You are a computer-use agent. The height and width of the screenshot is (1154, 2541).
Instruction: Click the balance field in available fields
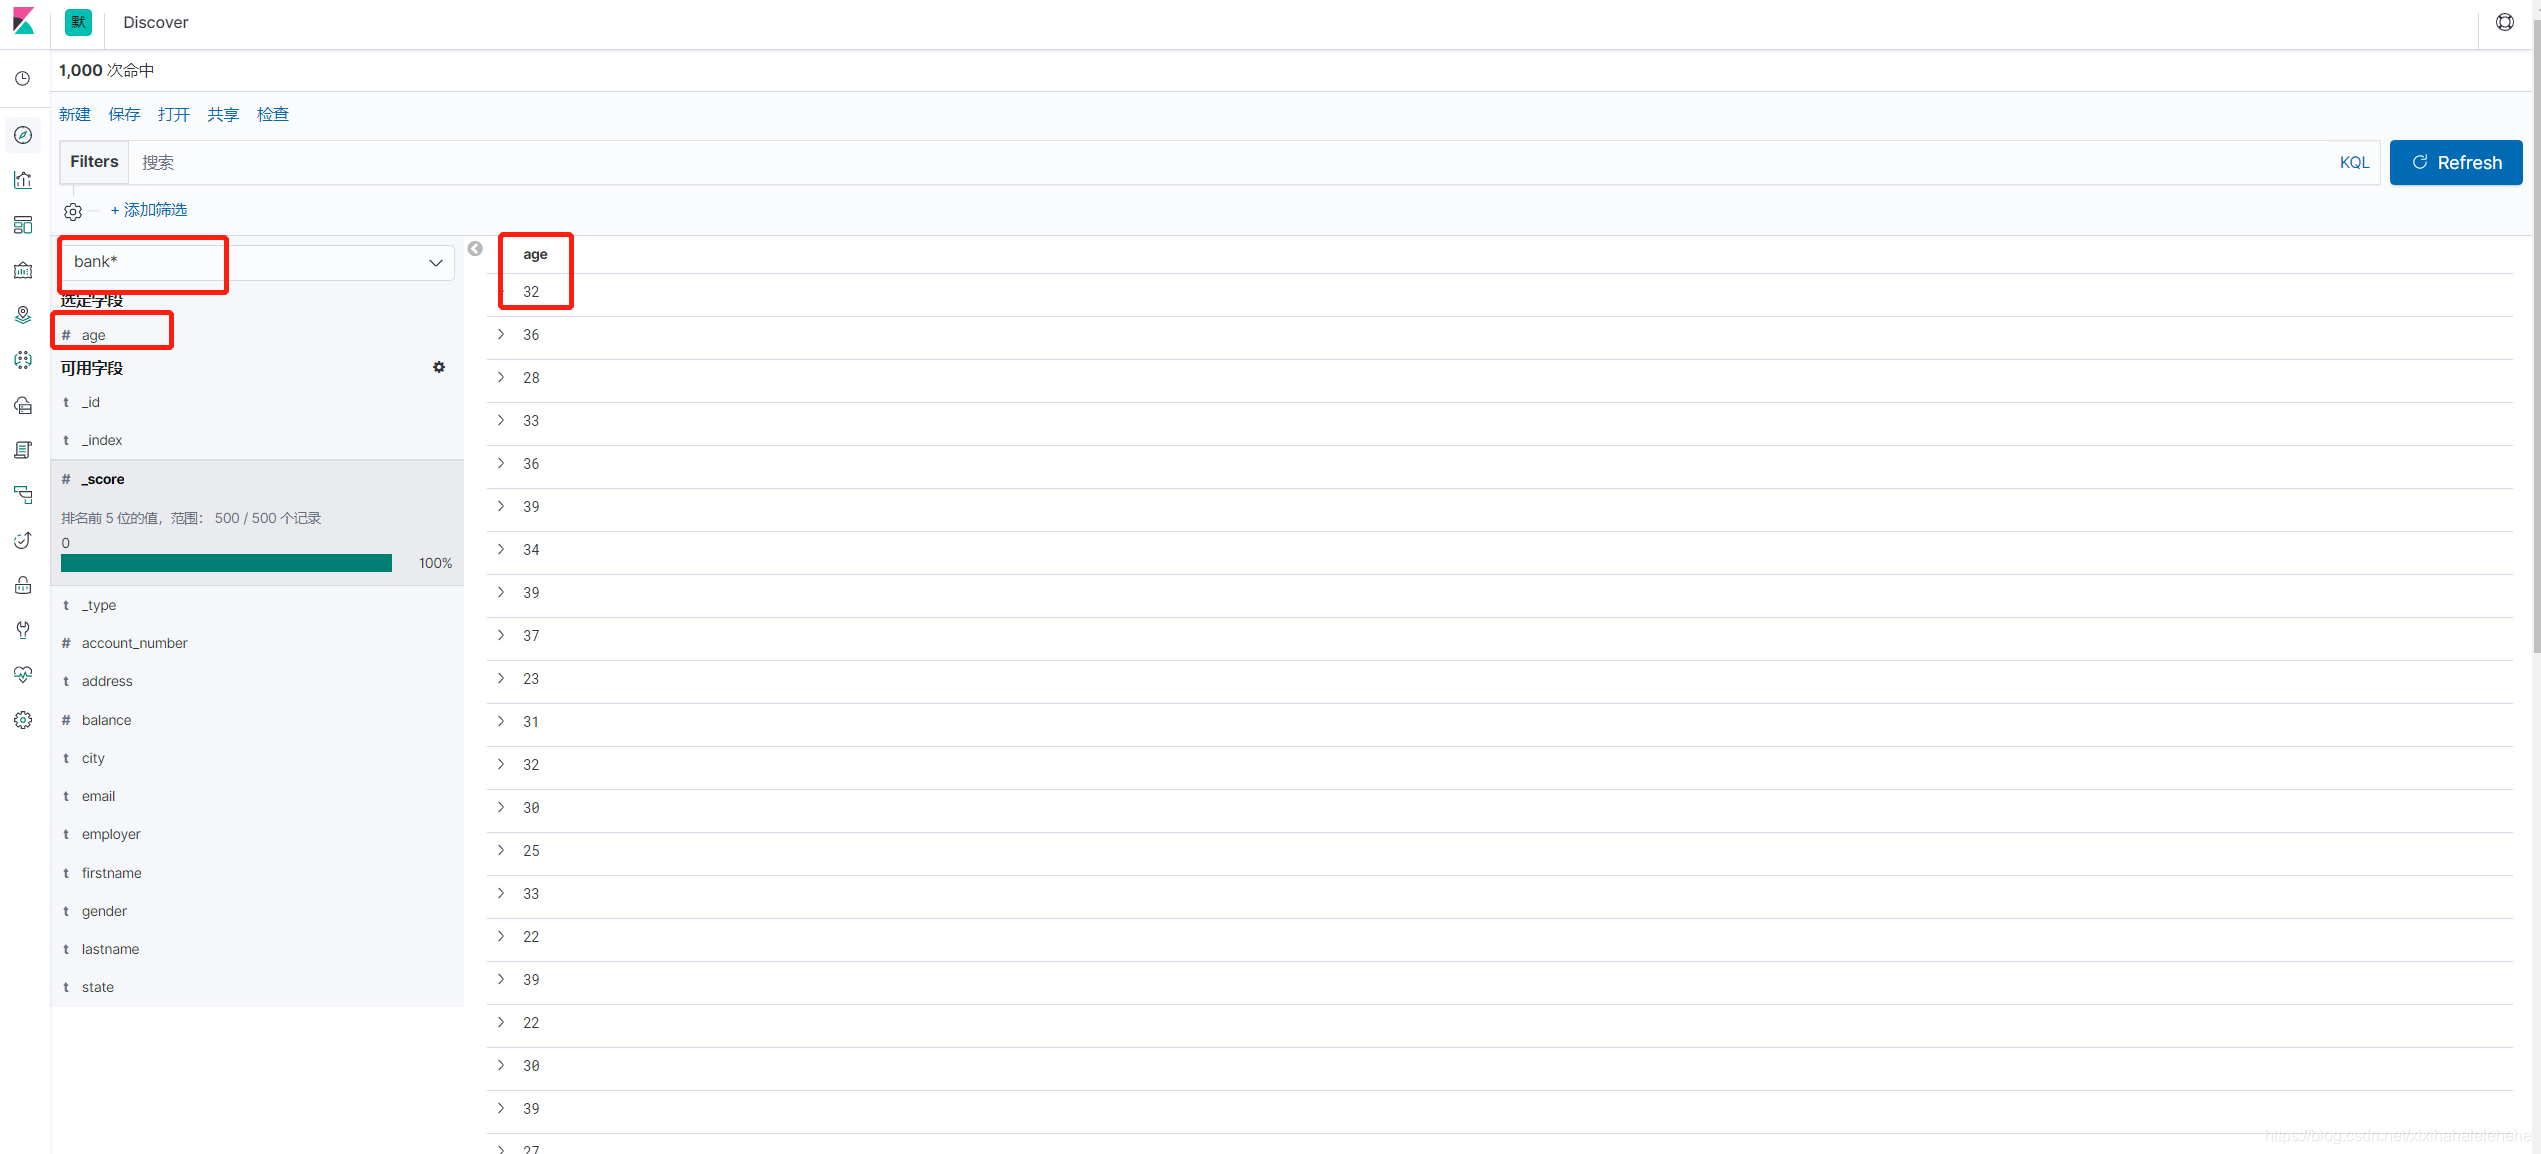(105, 718)
